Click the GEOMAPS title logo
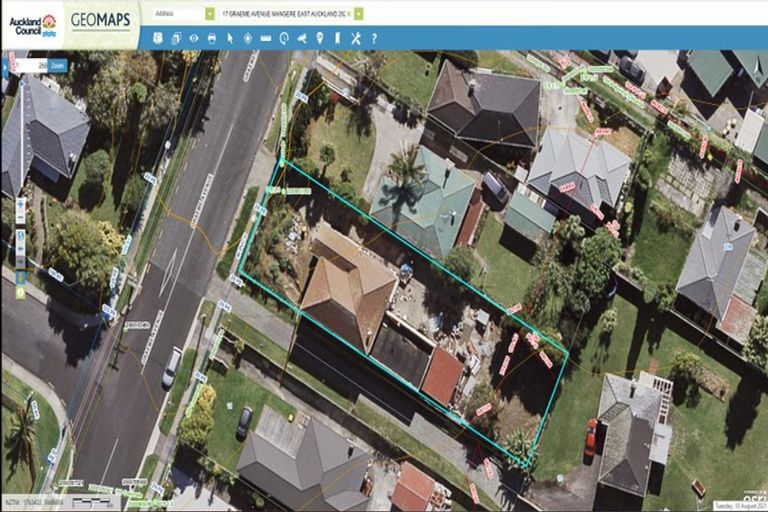768x512 pixels. click(101, 20)
